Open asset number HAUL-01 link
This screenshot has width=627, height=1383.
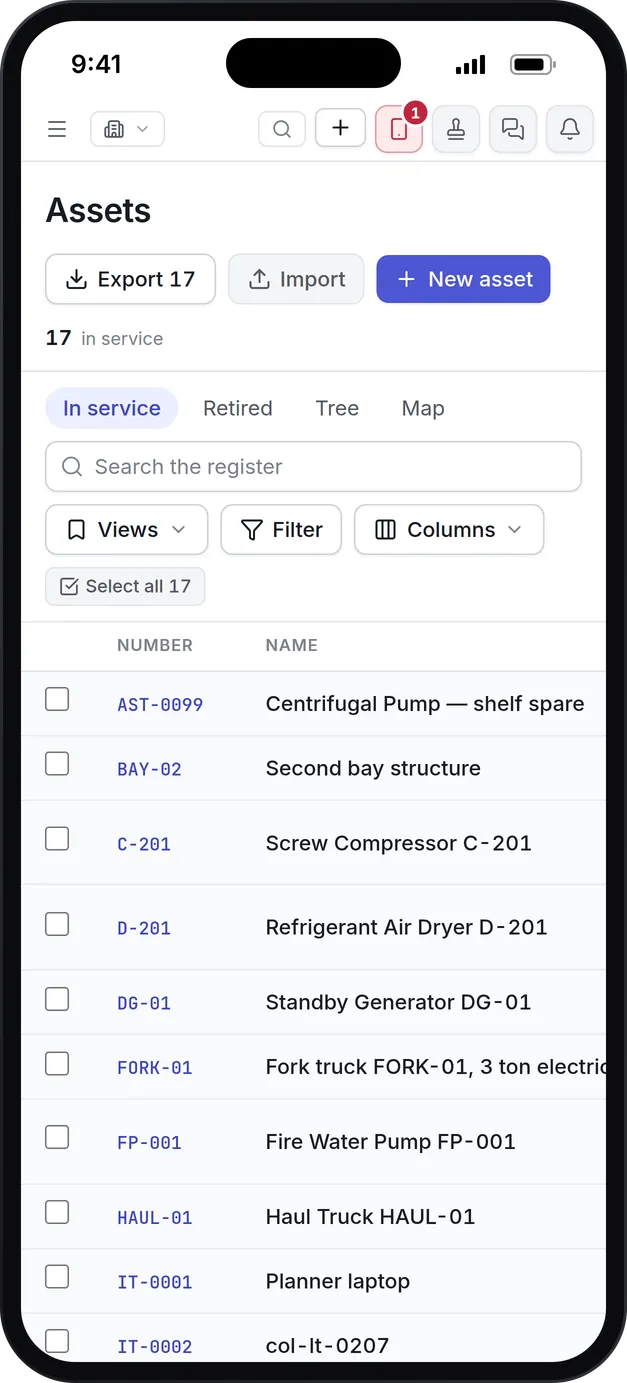coord(155,1218)
